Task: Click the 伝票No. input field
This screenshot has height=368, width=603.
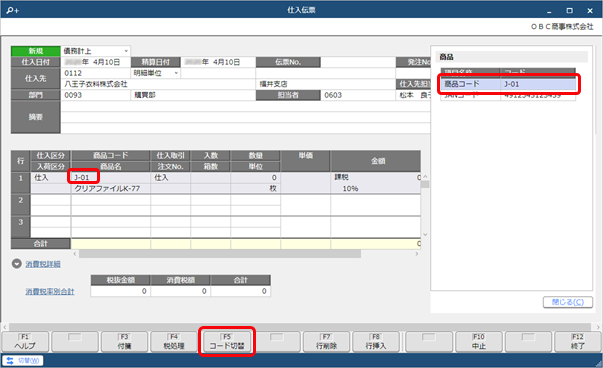Action: coord(358,62)
